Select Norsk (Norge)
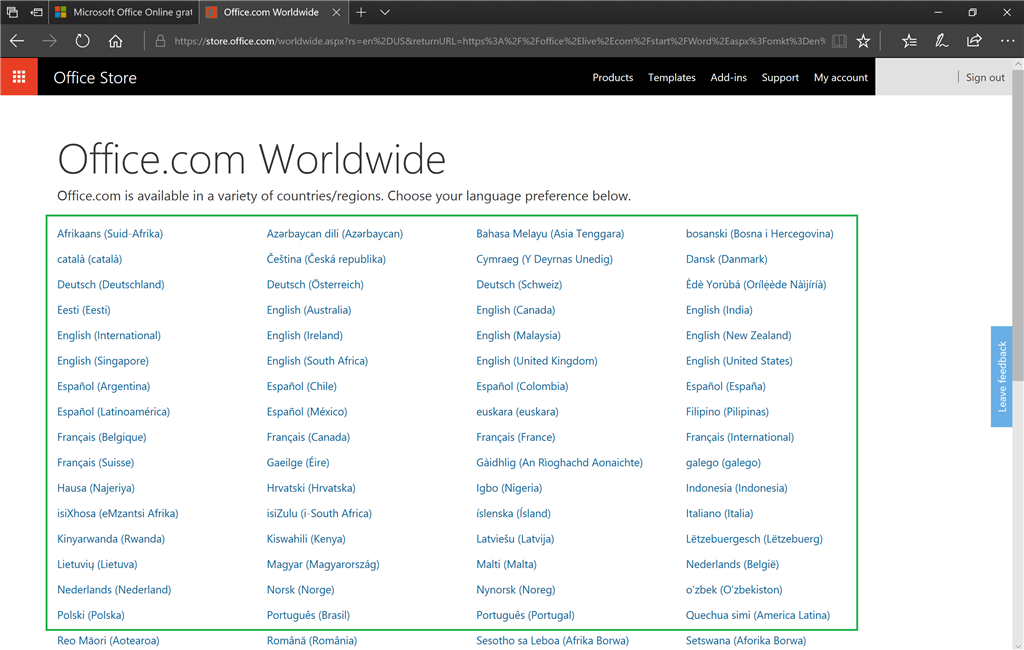Viewport: 1024px width, 650px height. click(300, 590)
